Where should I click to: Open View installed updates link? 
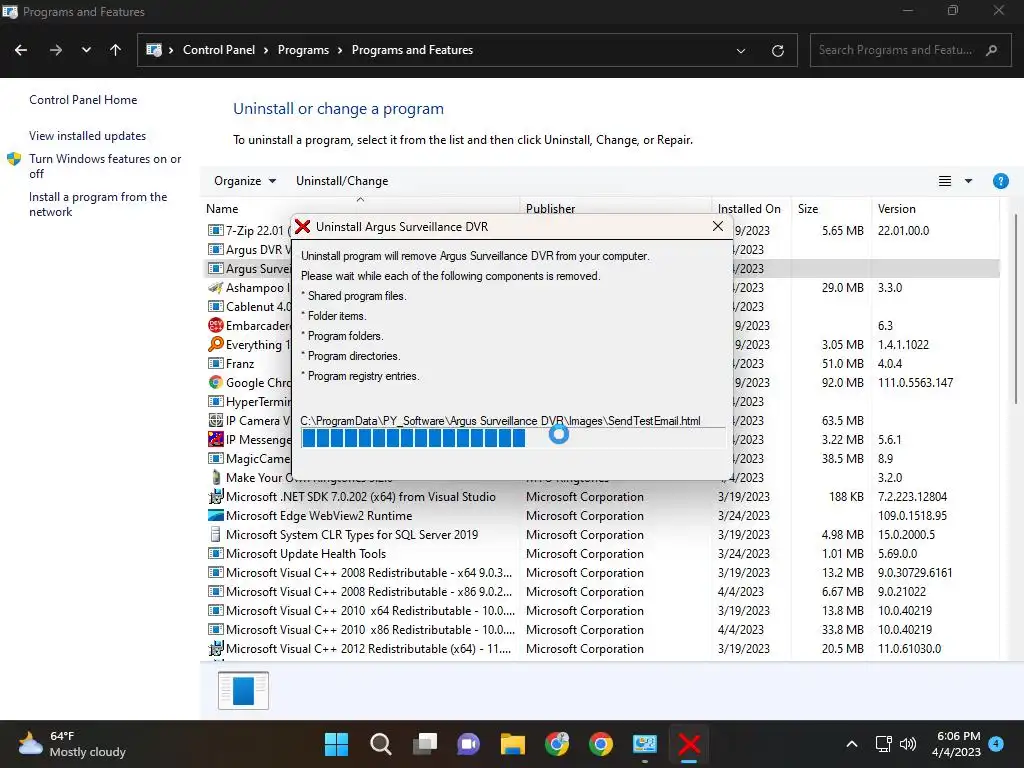[88, 136]
